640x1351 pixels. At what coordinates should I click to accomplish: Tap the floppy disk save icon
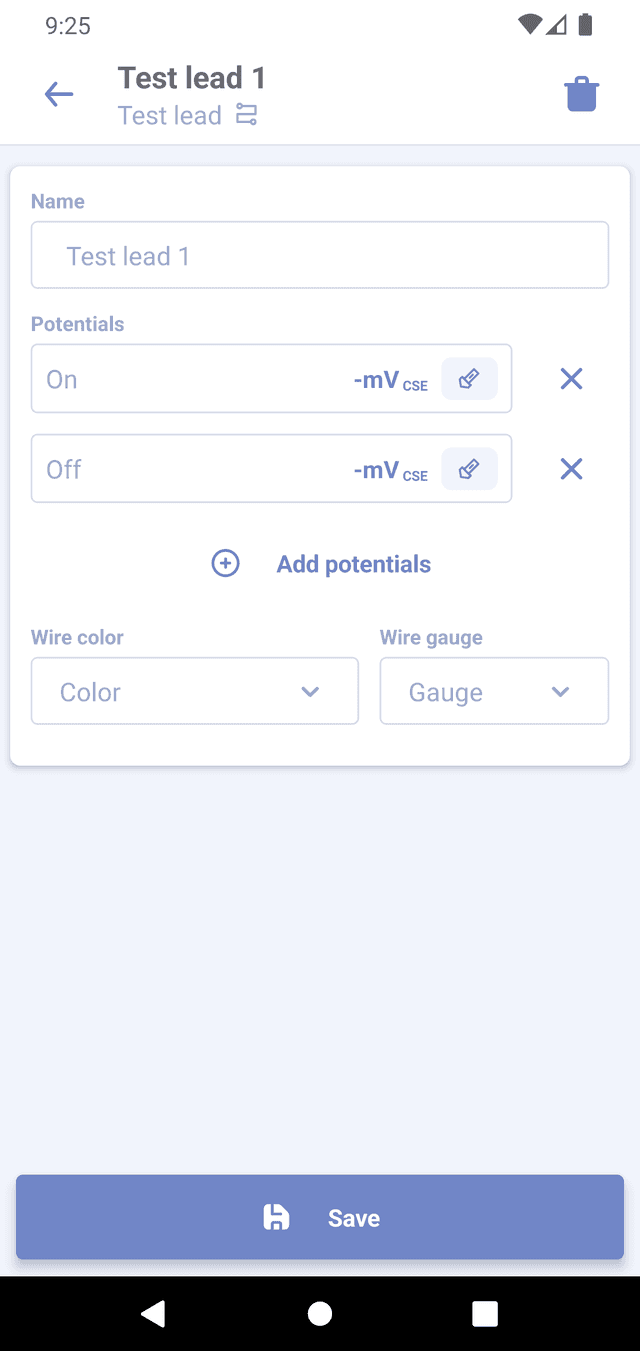(x=276, y=1217)
